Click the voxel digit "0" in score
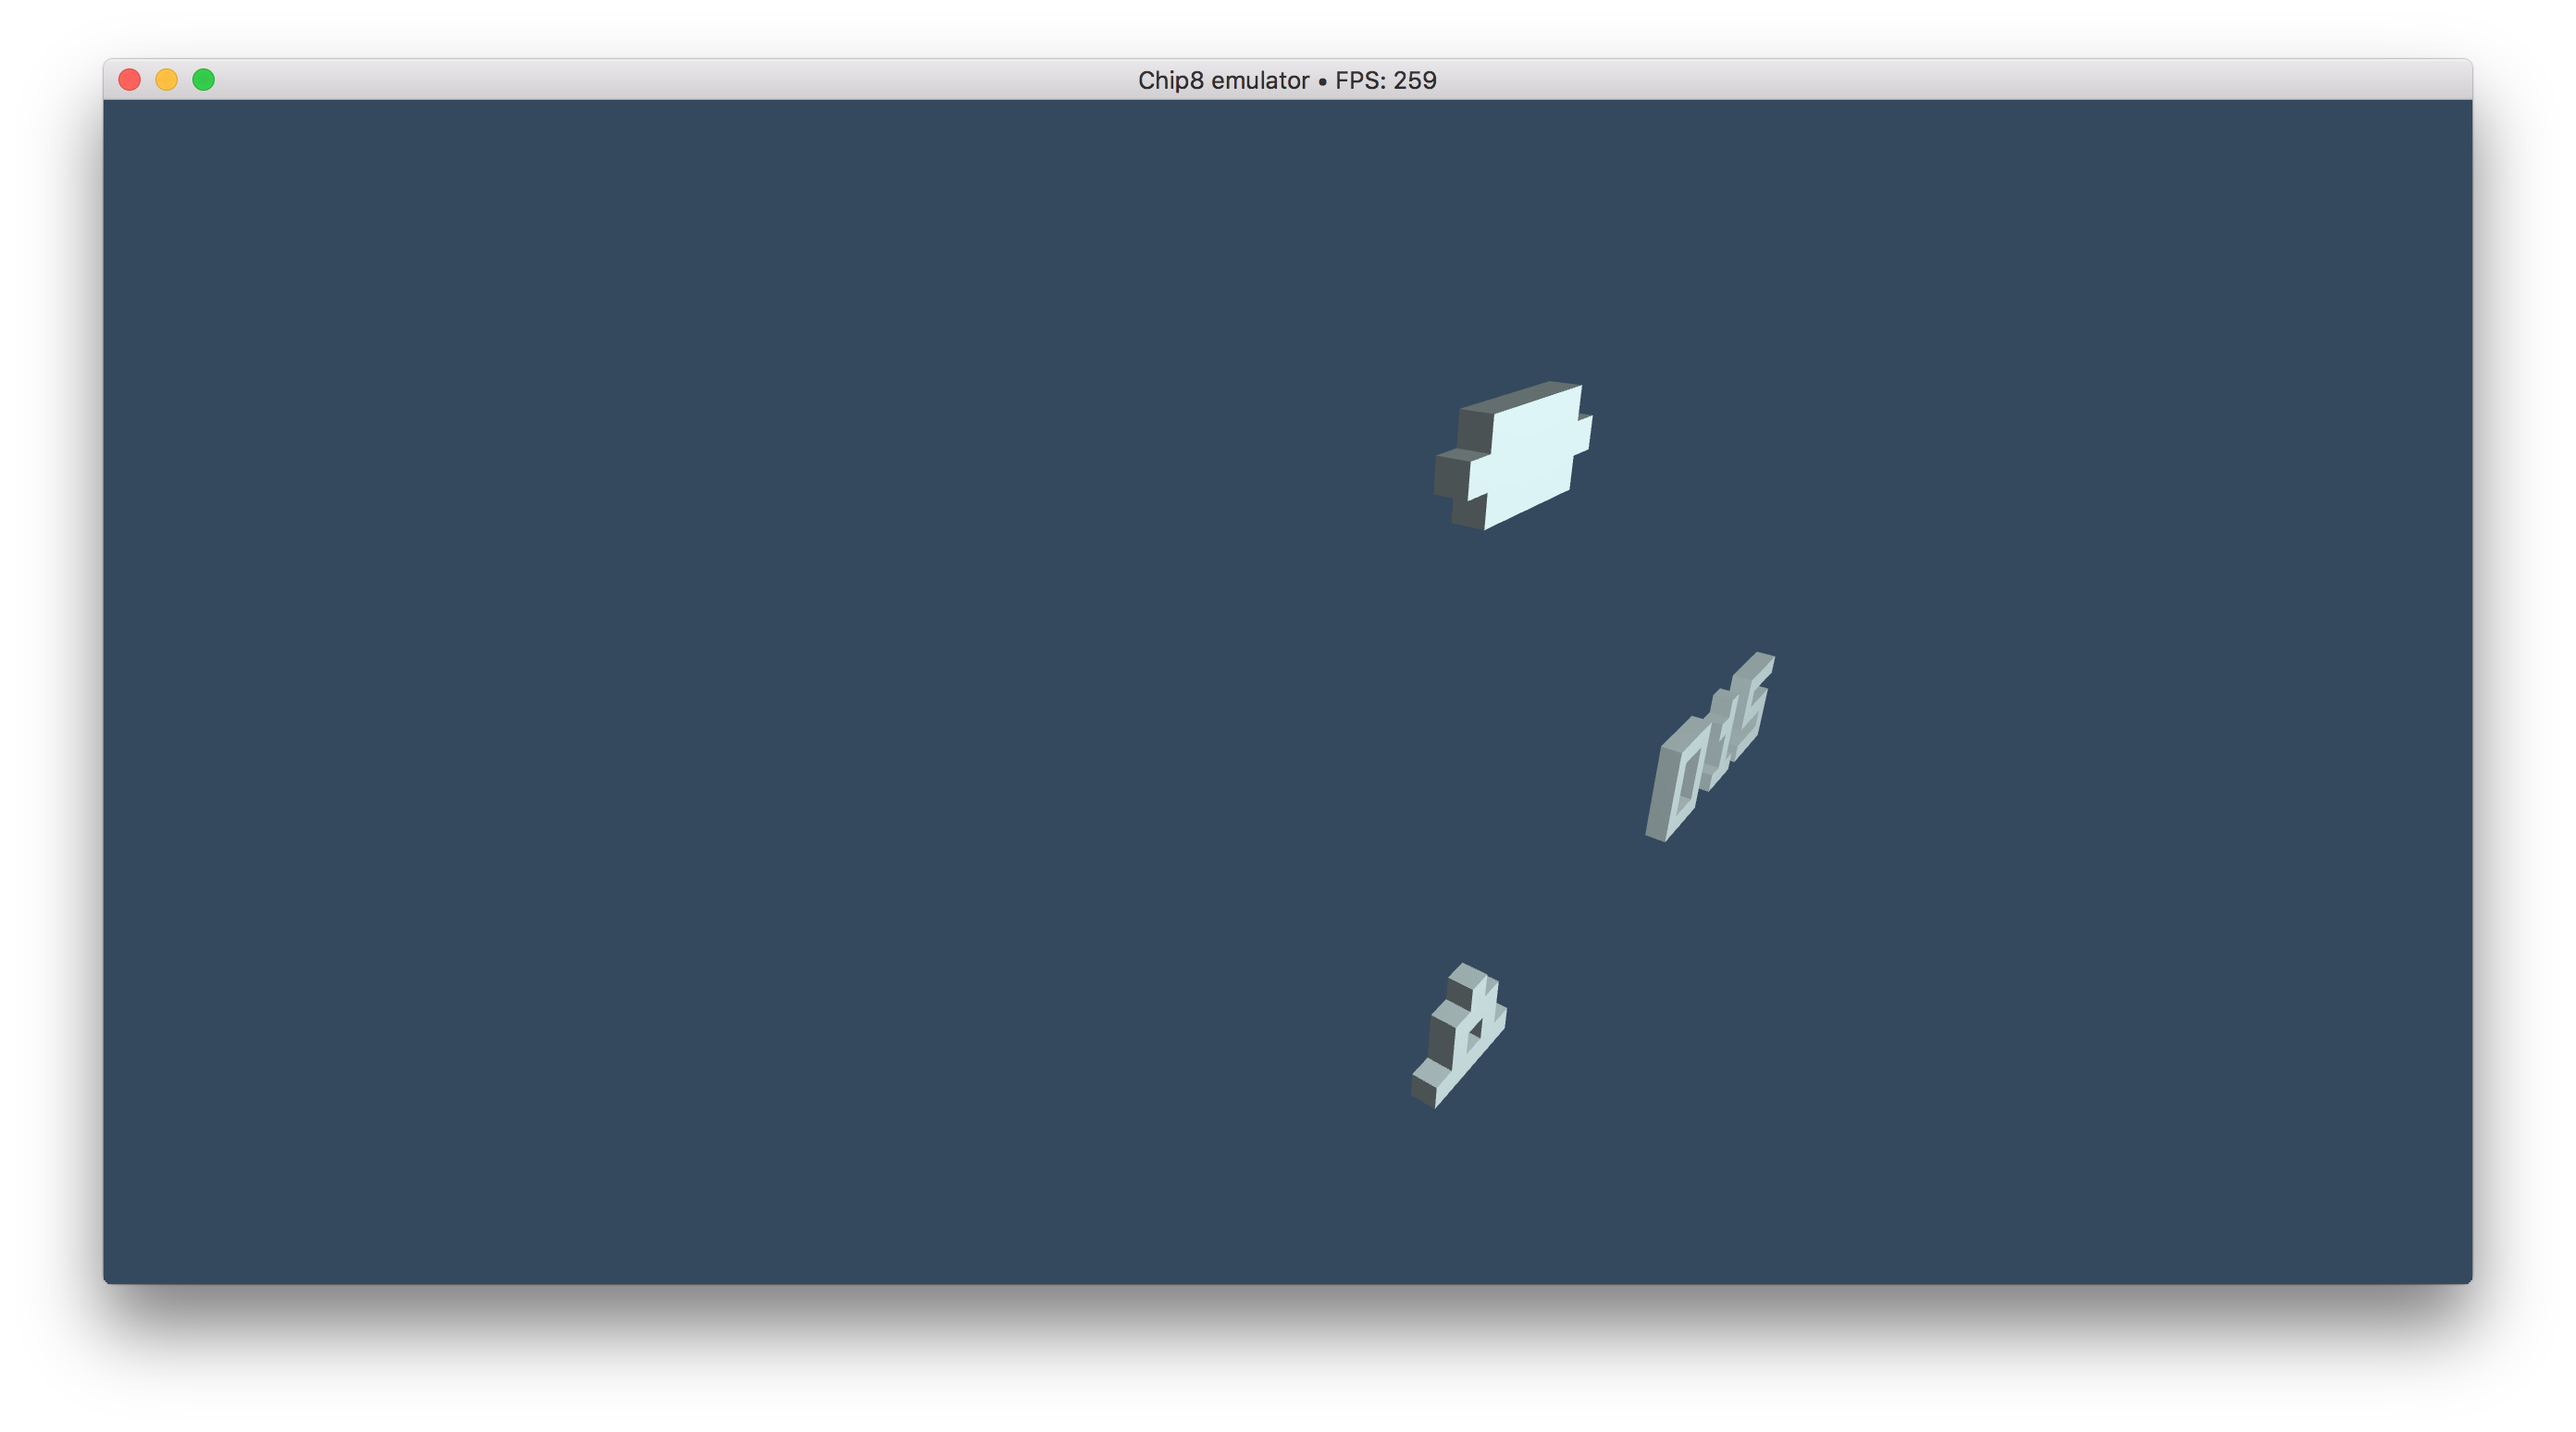 tap(1682, 782)
